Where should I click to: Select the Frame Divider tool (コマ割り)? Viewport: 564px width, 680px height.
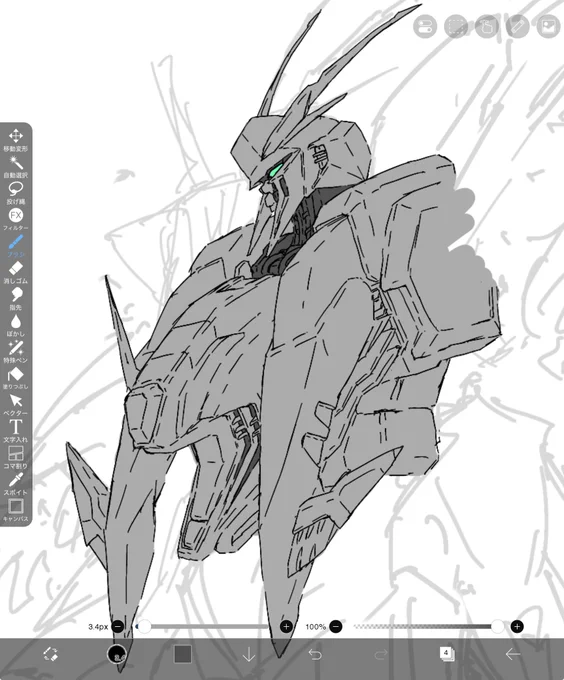(16, 458)
